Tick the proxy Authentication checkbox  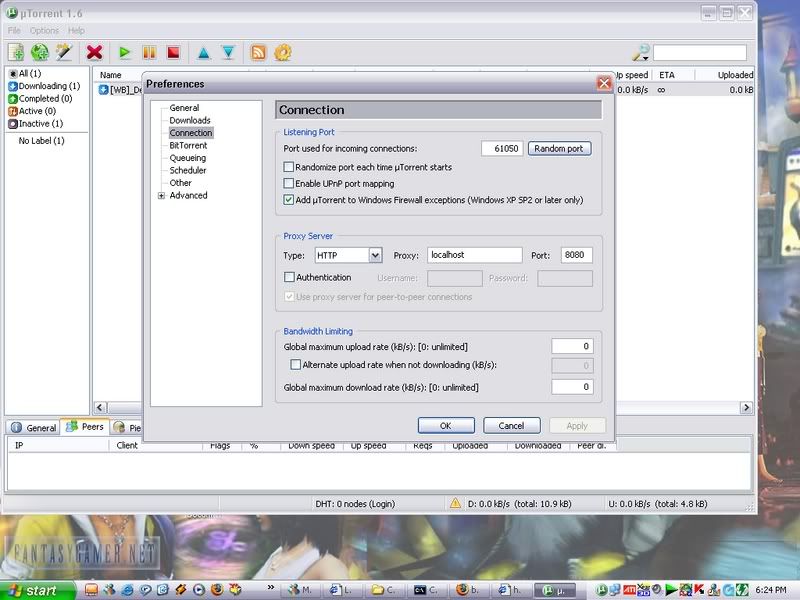tap(289, 277)
